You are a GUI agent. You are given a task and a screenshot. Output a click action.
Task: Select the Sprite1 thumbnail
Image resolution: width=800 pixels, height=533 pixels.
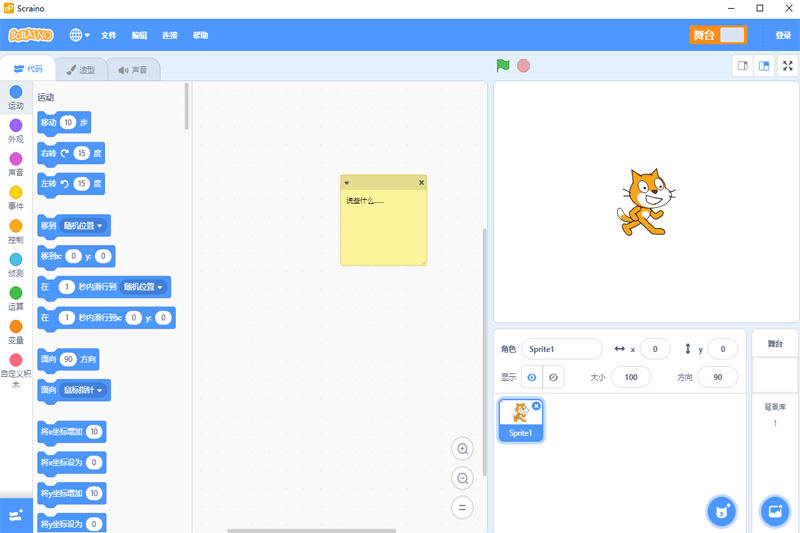(x=520, y=420)
